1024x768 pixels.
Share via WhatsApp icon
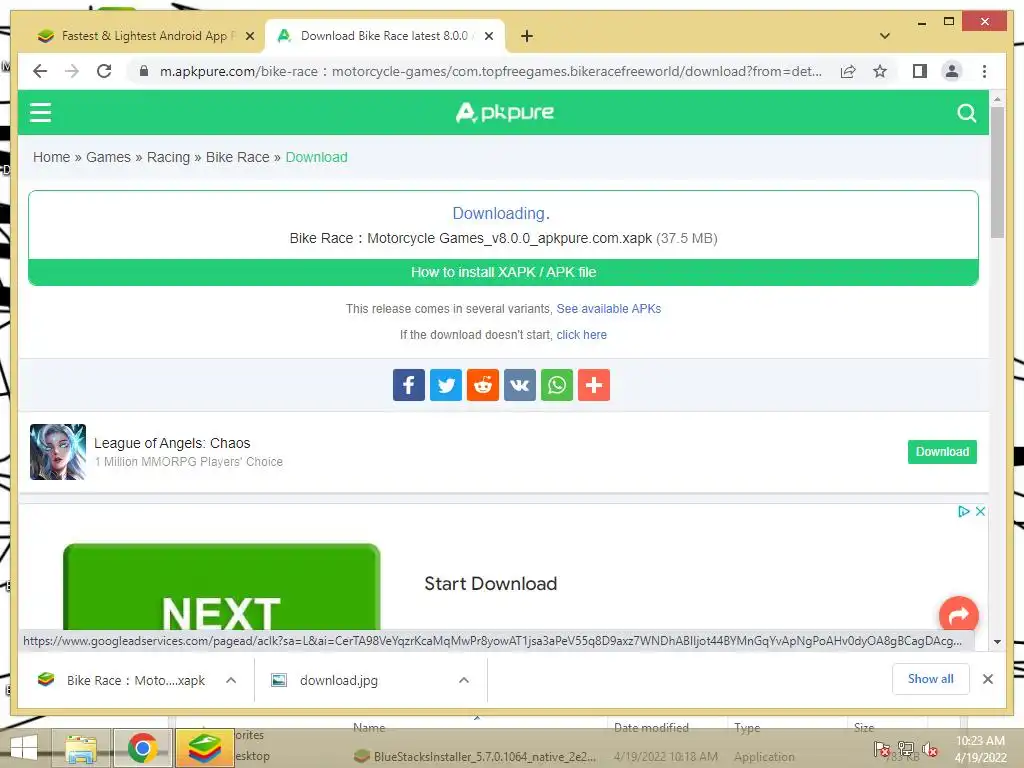[x=557, y=385]
